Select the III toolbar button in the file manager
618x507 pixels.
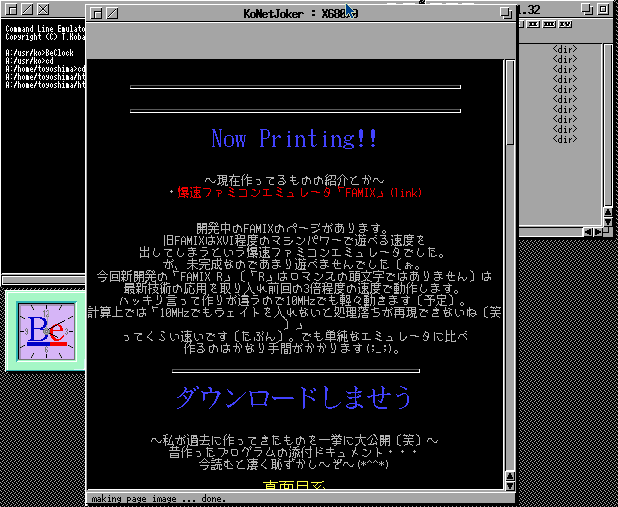(x=549, y=24)
